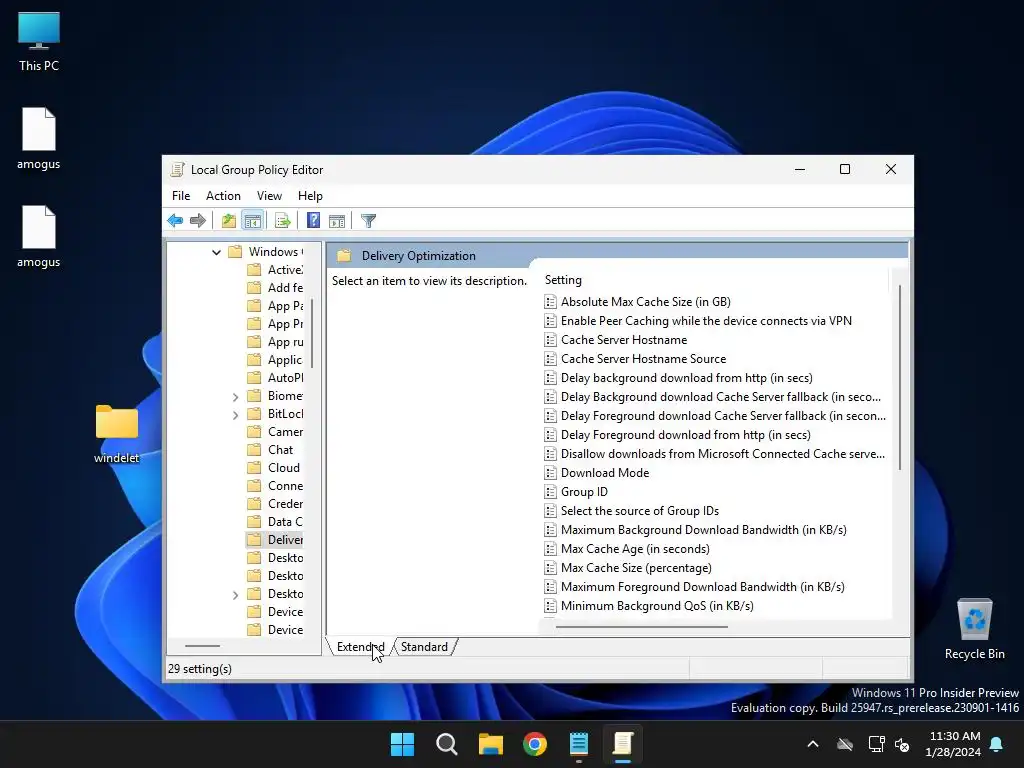Open the Help menu
The image size is (1024, 768).
point(310,196)
